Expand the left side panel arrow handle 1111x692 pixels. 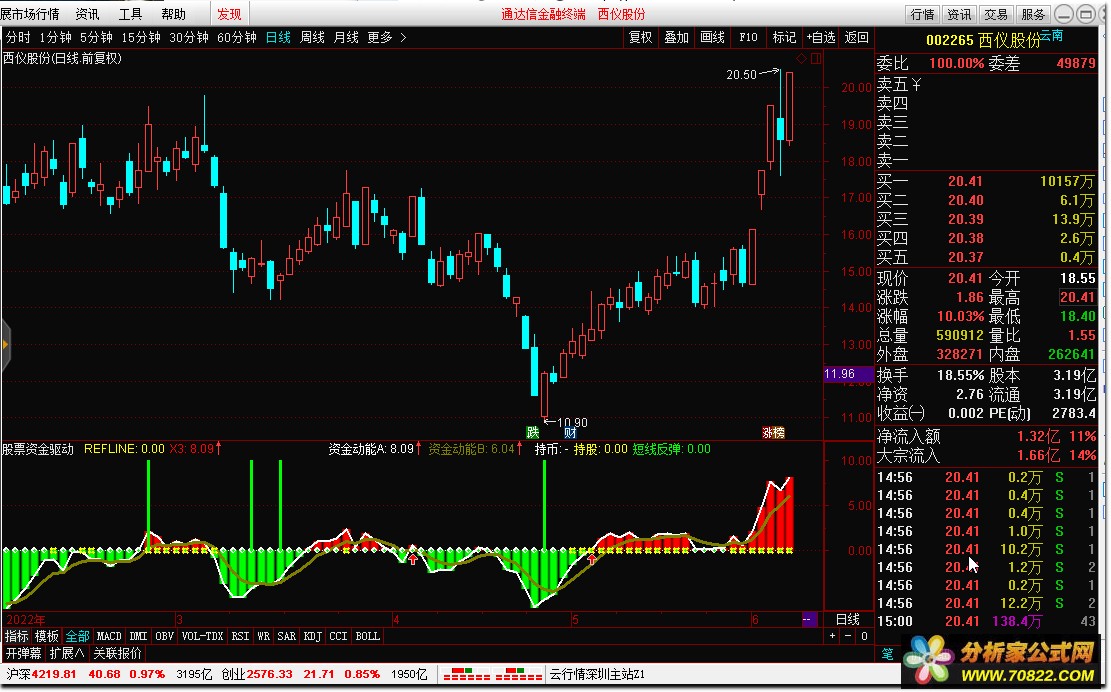tap(5, 345)
